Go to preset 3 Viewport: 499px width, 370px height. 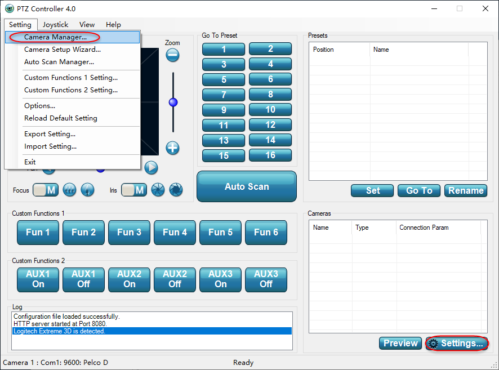click(x=224, y=64)
